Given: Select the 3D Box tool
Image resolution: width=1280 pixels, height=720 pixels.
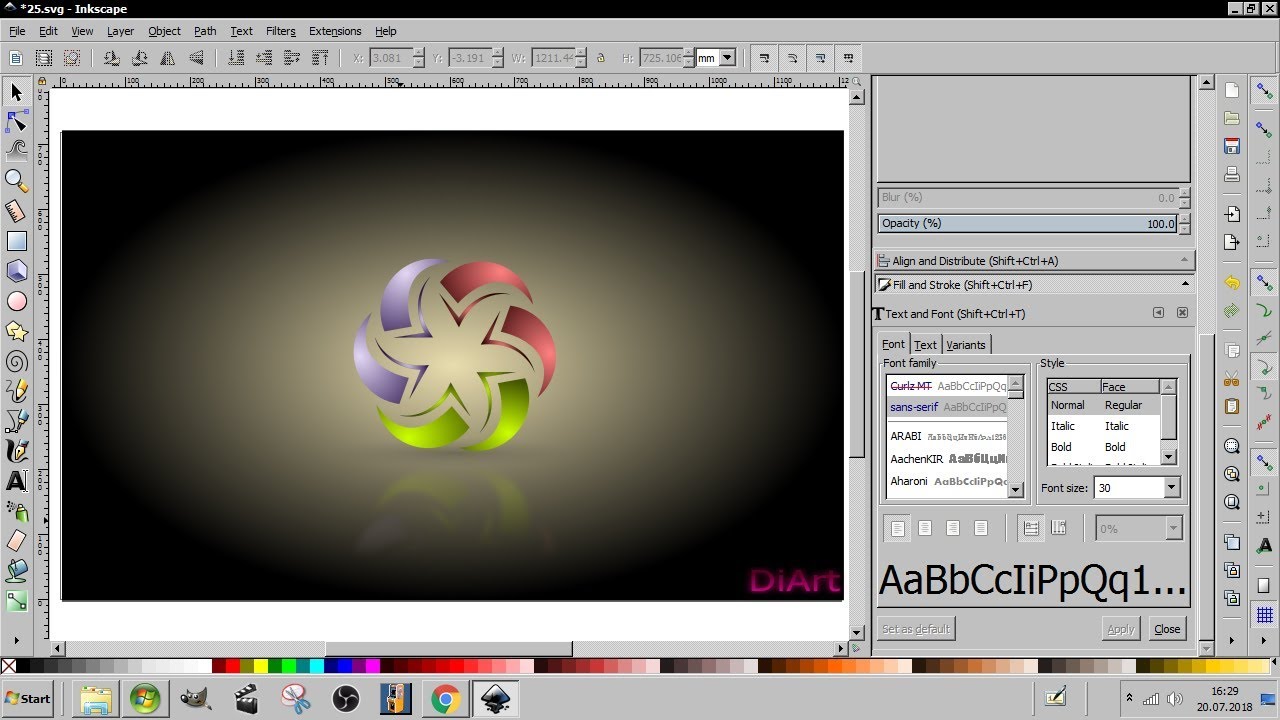Looking at the screenshot, I should pyautogui.click(x=16, y=271).
